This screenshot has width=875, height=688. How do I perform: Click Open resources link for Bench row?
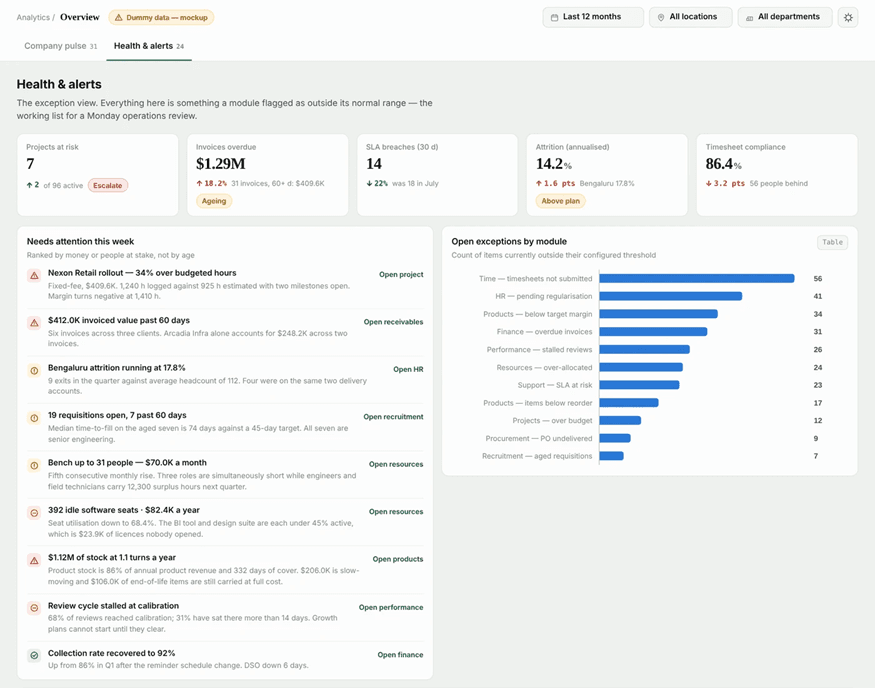[x=396, y=464]
